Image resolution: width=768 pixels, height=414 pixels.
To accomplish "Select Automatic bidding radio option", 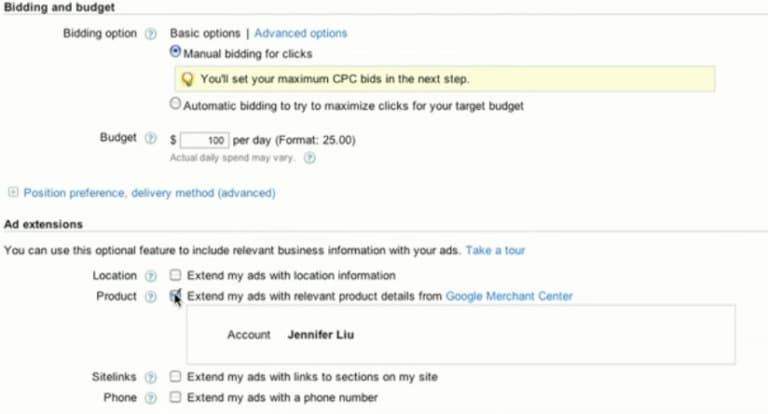I will click(175, 103).
